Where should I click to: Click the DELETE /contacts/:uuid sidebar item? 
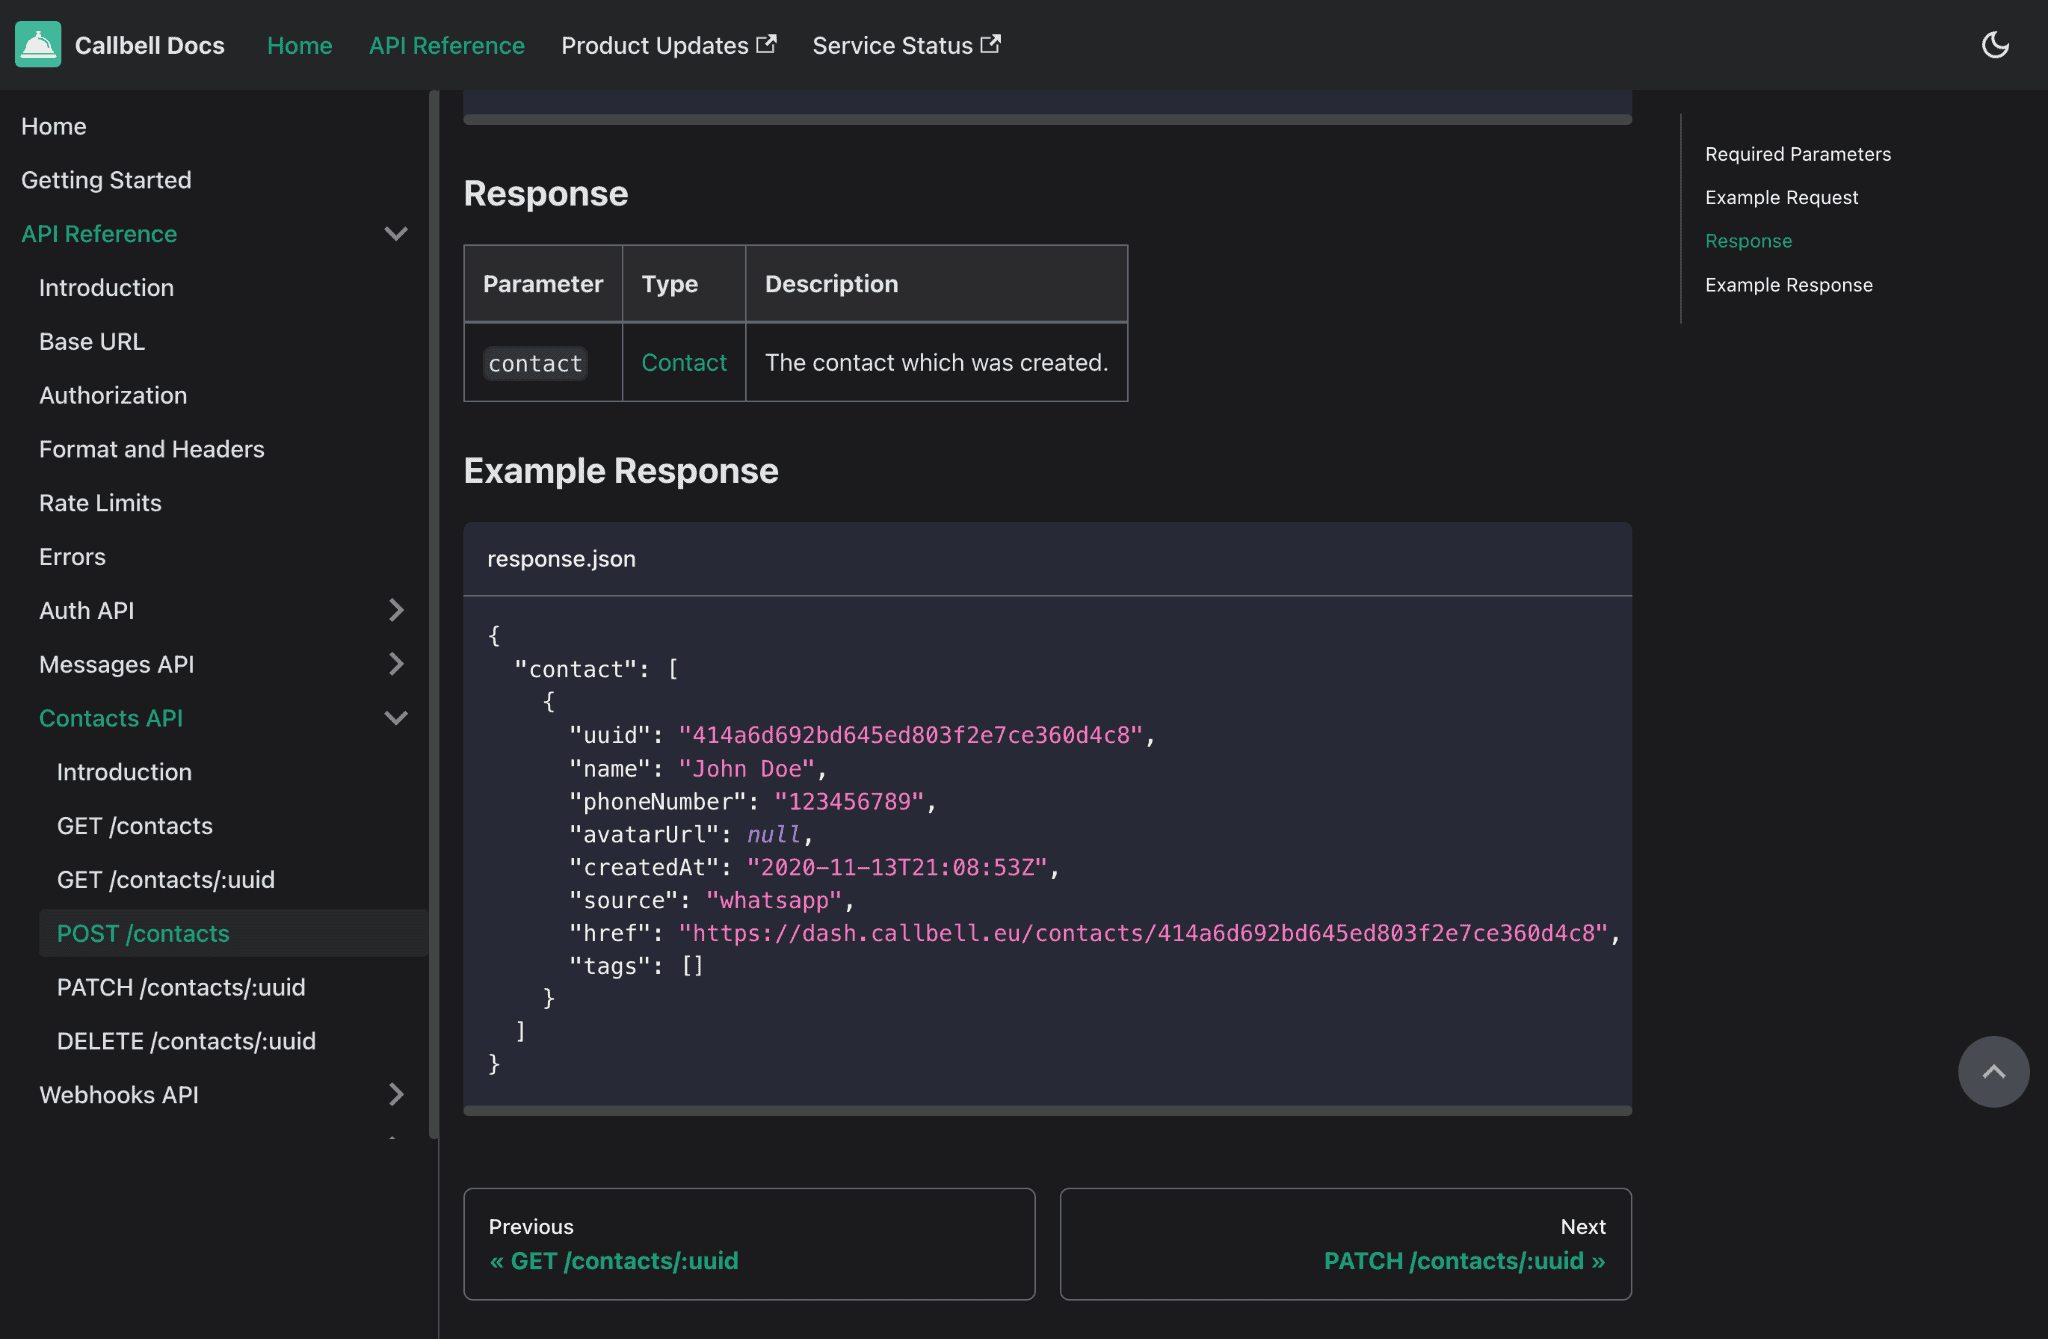point(187,1042)
